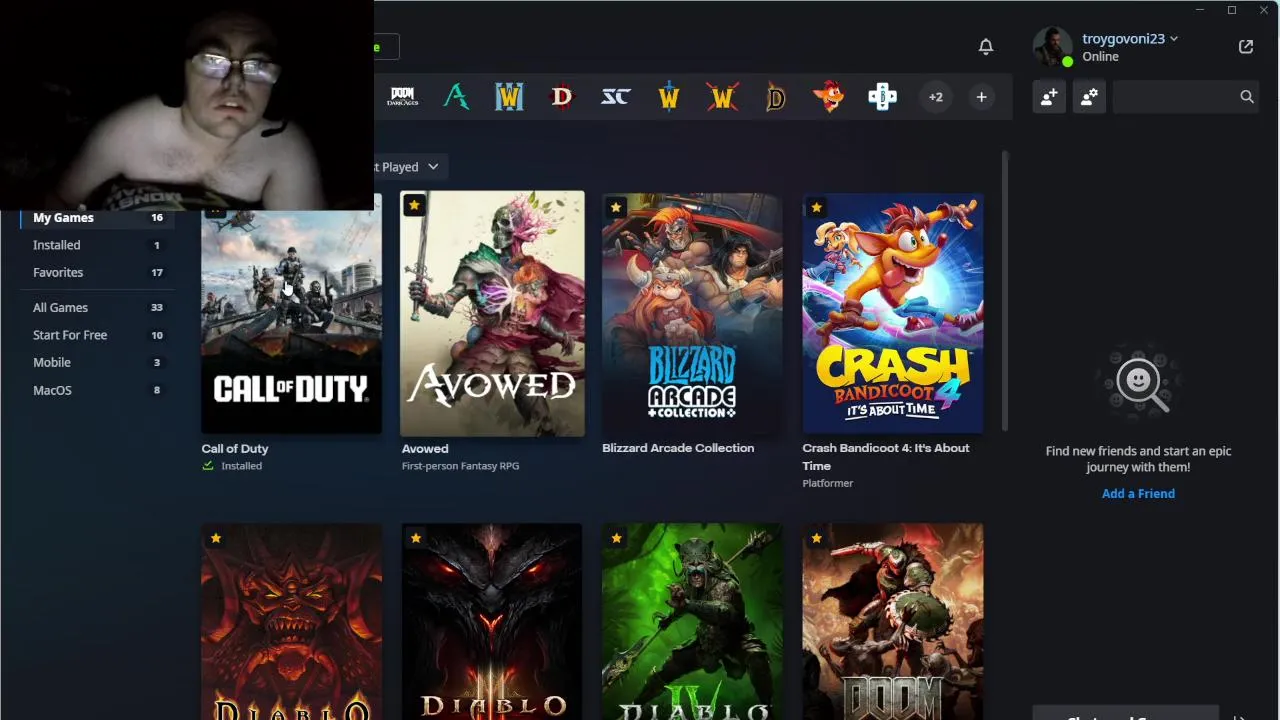Viewport: 1280px width, 720px height.
Task: Open the DOOM game cover
Action: (893, 622)
